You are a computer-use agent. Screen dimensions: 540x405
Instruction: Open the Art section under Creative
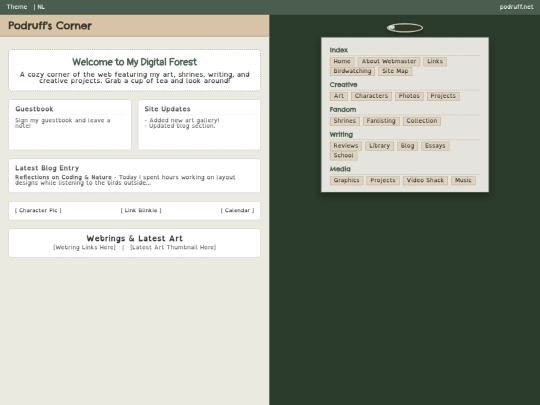click(339, 96)
